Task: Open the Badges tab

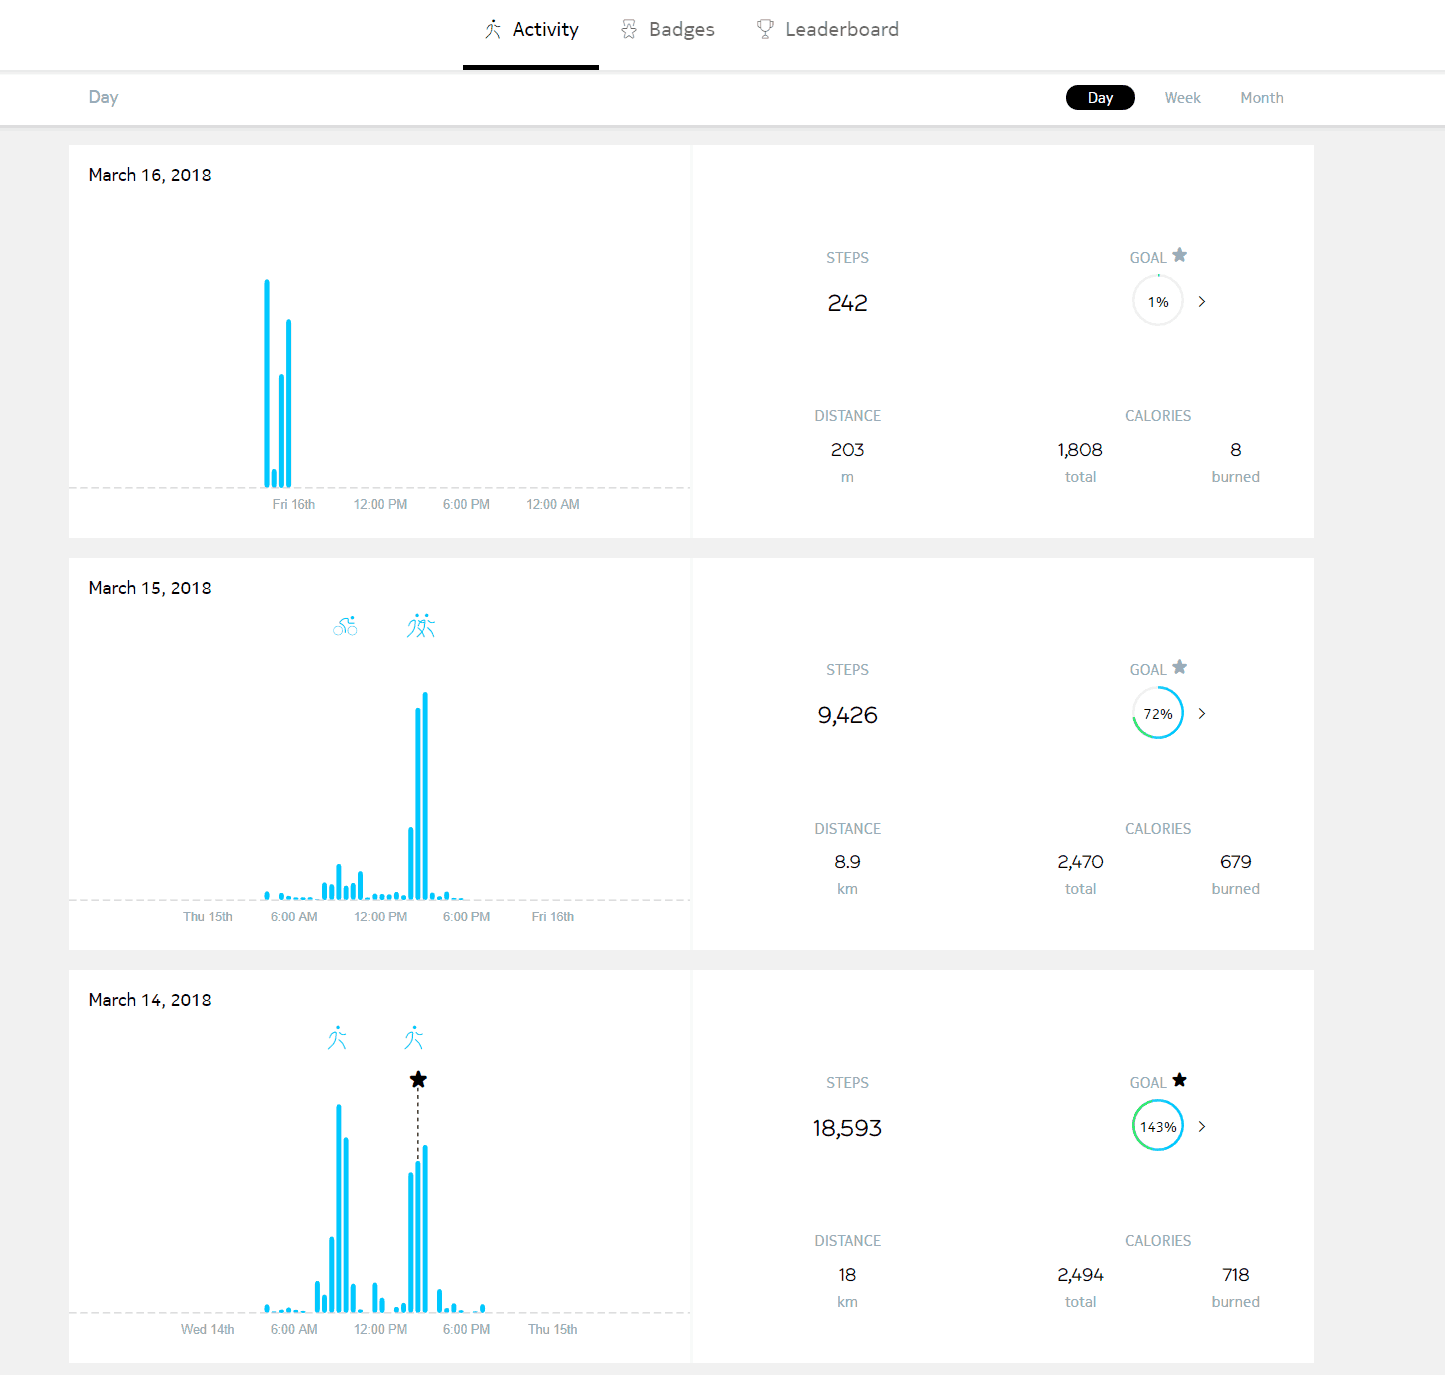Action: click(x=668, y=30)
